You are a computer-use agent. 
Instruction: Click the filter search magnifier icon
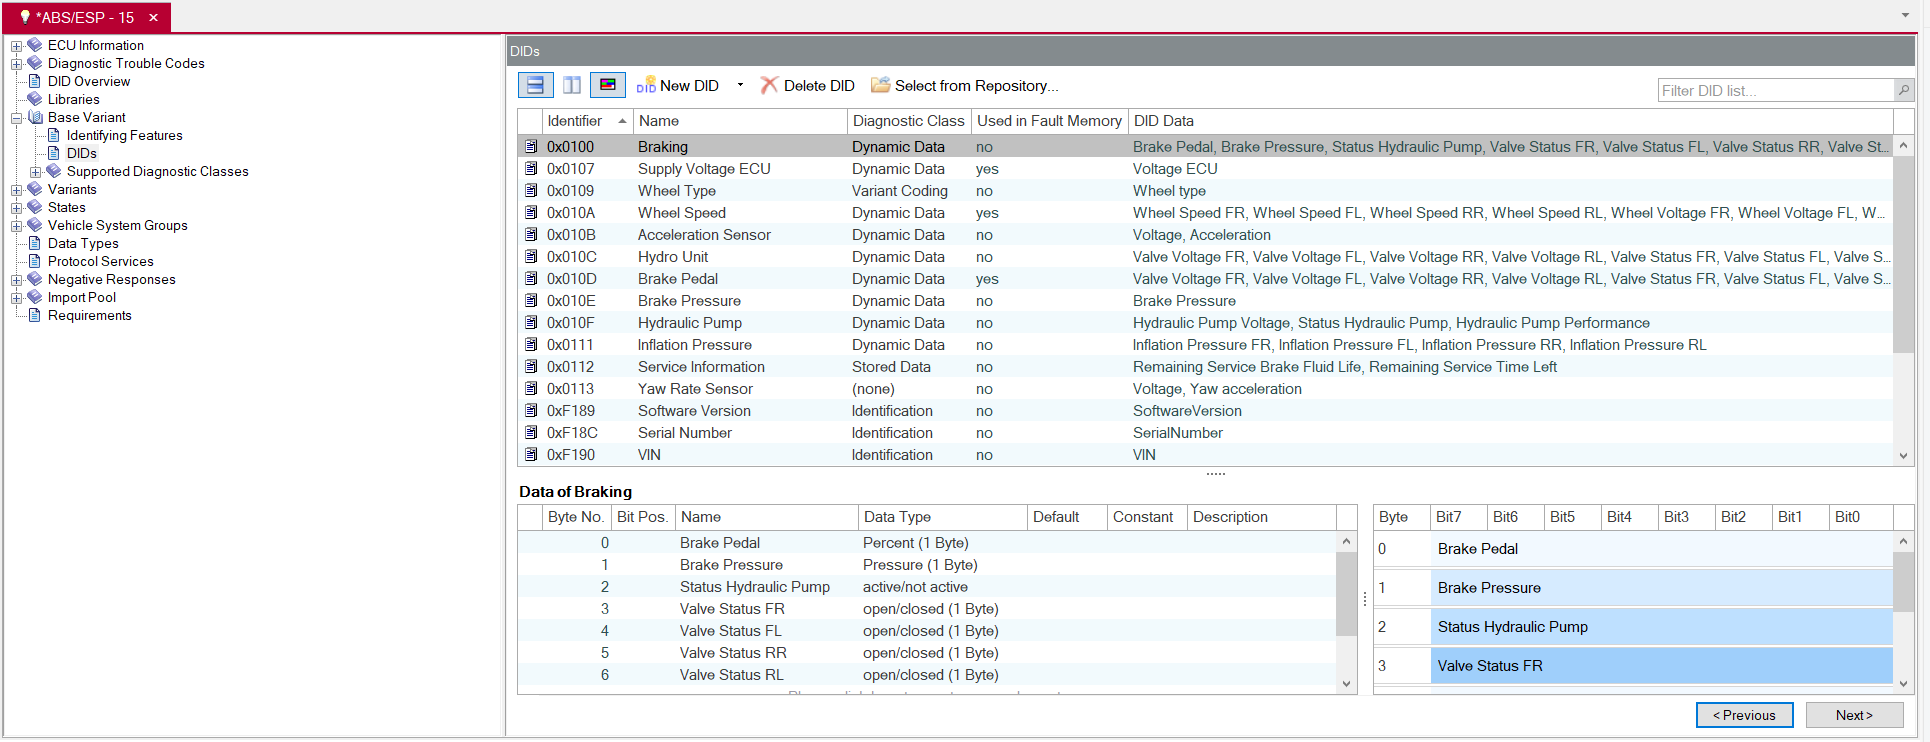pos(1904,90)
